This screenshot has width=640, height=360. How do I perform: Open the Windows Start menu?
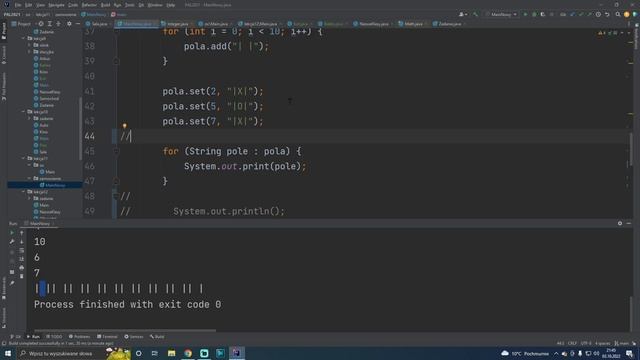(8, 353)
